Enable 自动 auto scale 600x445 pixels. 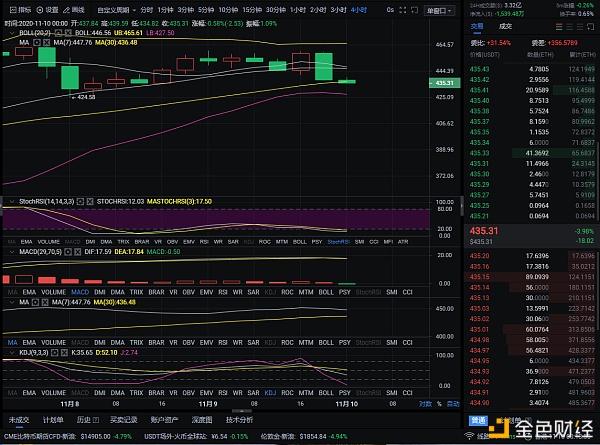pyautogui.click(x=453, y=404)
